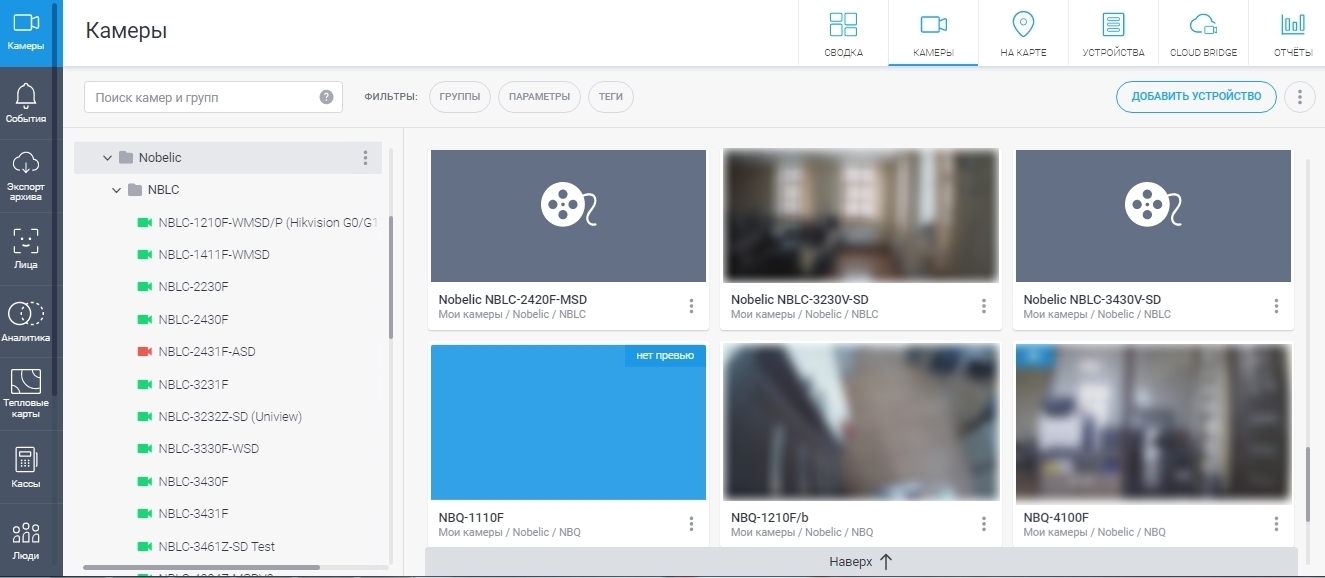Click the NBLC folder icon
Viewport: 1325px width, 578px height.
[x=135, y=190]
